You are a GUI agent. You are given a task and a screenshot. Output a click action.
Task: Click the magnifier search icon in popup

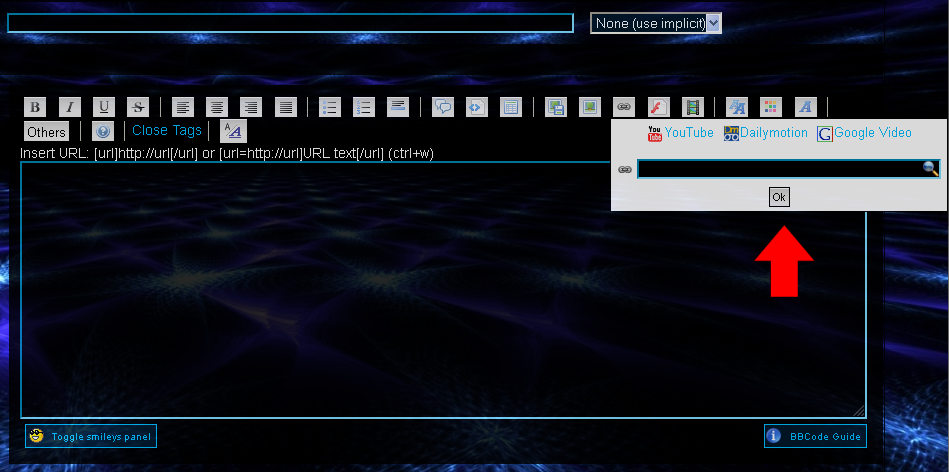931,169
